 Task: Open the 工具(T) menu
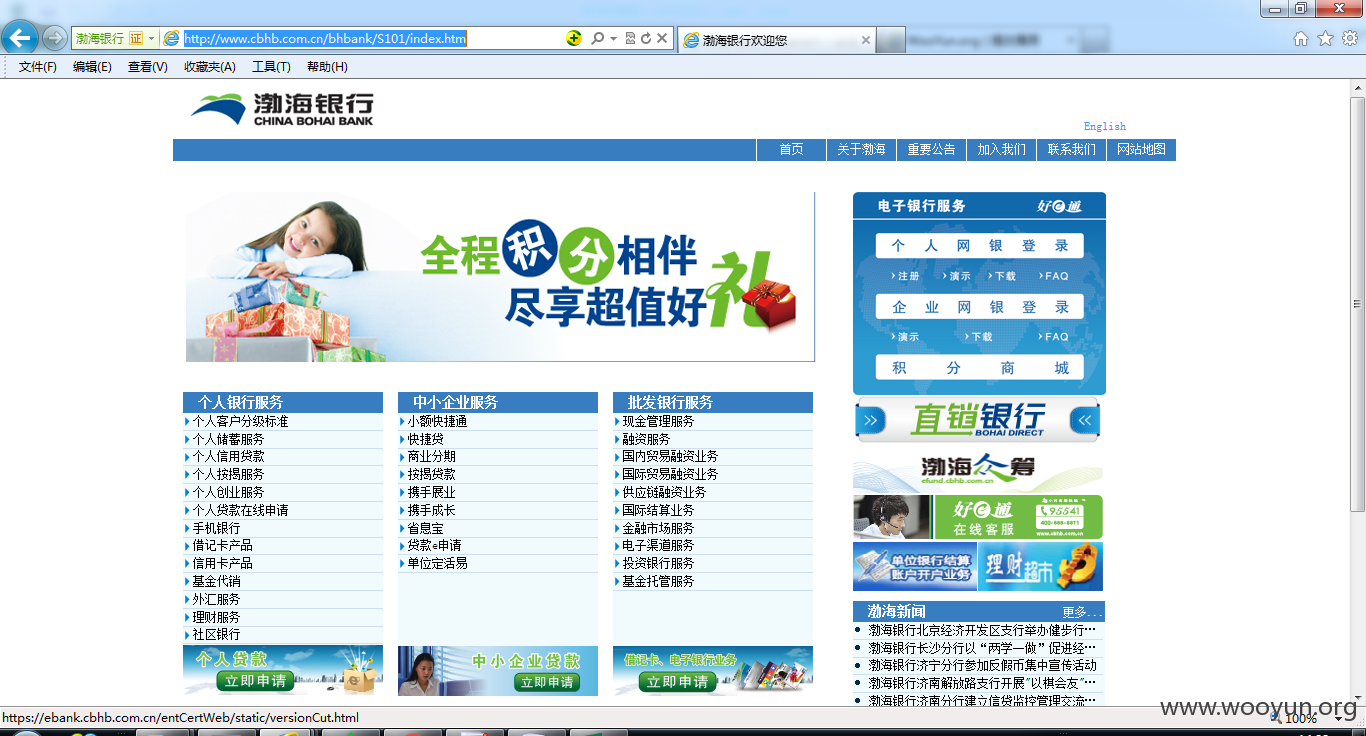[x=271, y=67]
